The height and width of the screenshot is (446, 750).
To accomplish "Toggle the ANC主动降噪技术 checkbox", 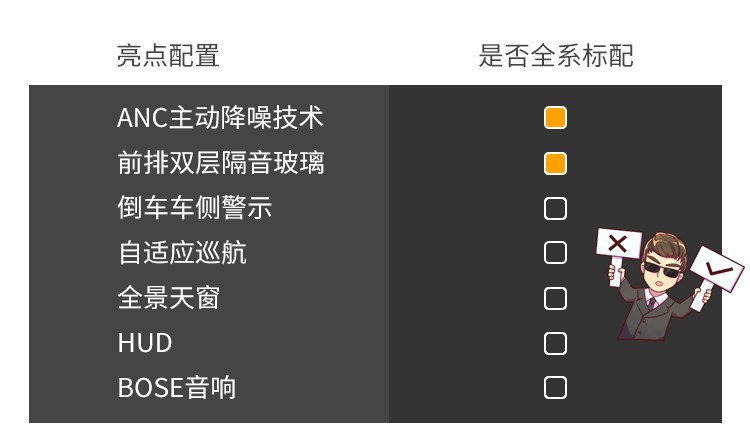I will (555, 118).
